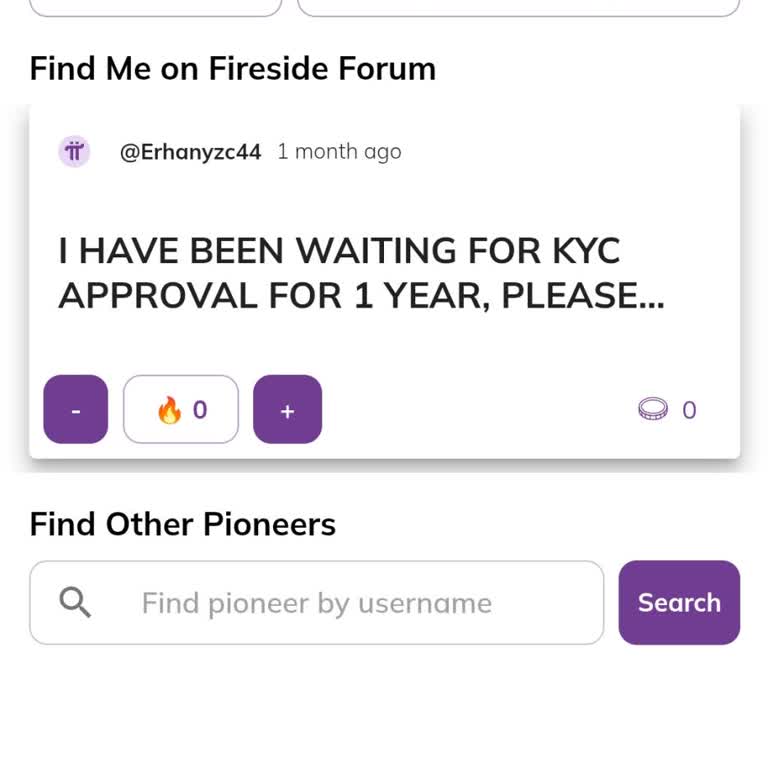Select the coin count next to coin icon
The image size is (768, 768).
[x=689, y=410]
